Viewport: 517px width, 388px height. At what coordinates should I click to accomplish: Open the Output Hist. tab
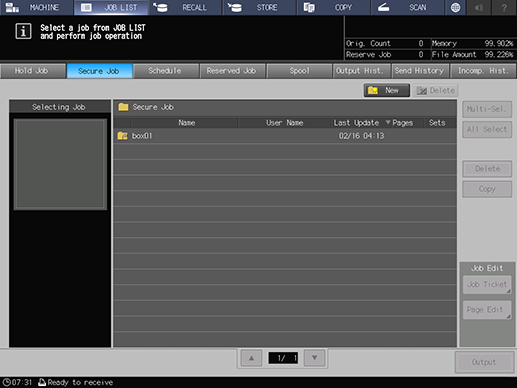[x=362, y=71]
